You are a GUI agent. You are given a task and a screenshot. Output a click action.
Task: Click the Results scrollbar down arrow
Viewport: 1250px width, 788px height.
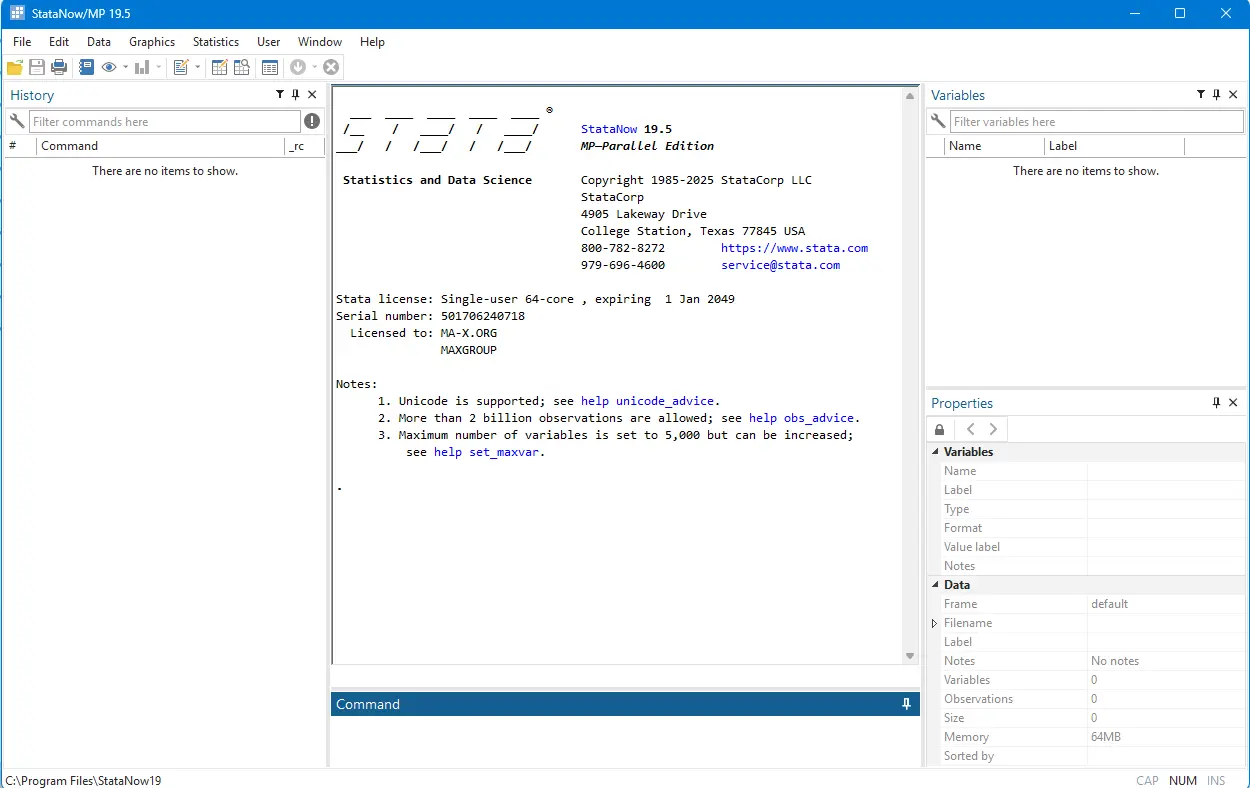(910, 656)
